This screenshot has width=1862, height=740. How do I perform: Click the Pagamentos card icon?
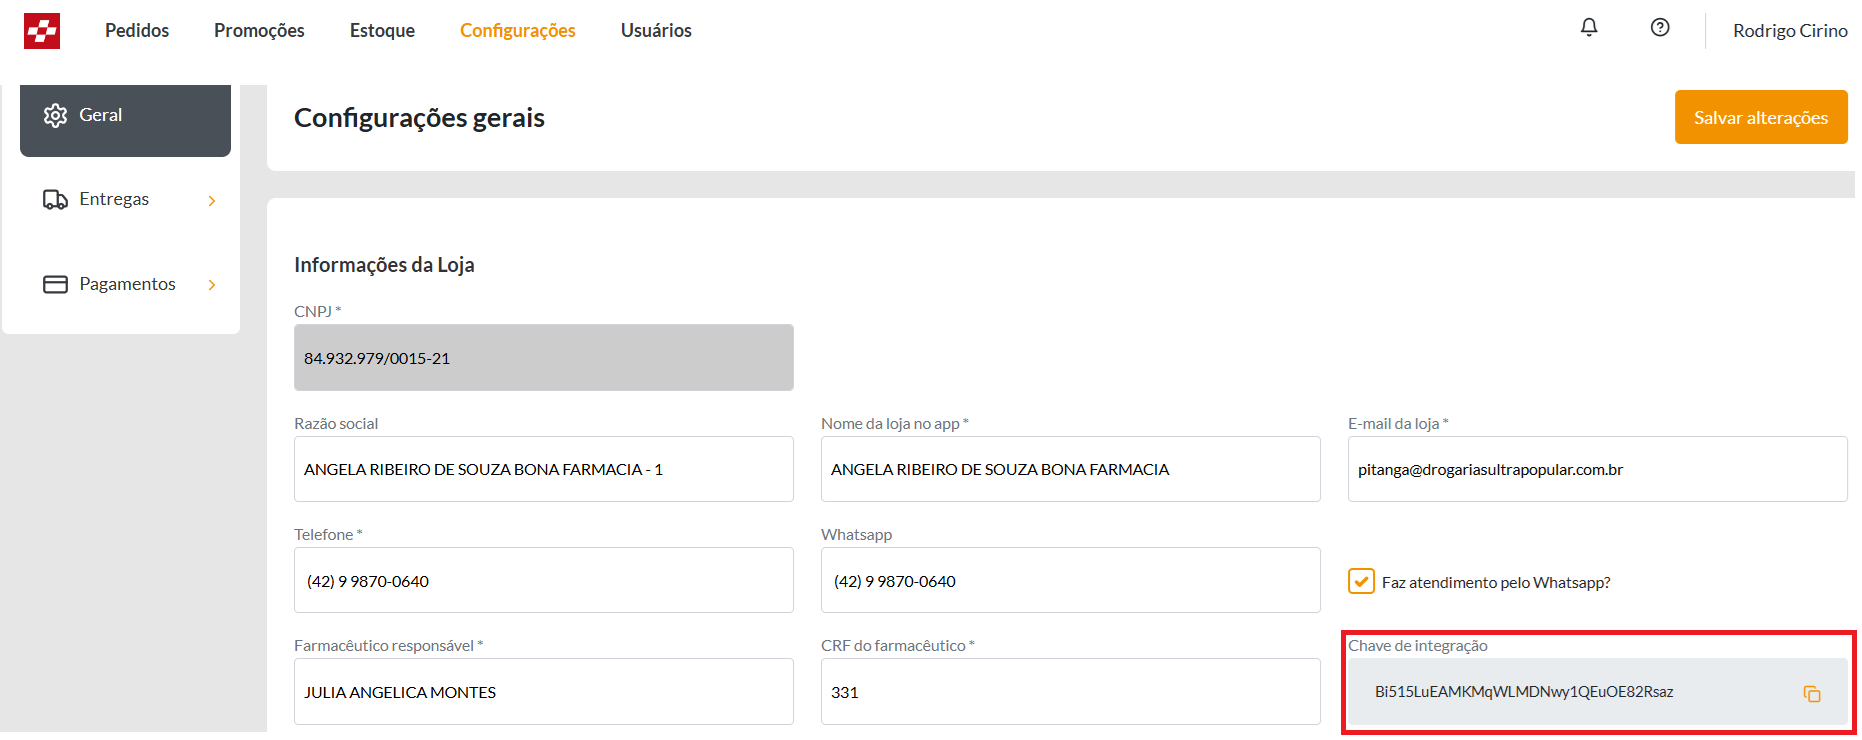click(x=55, y=285)
